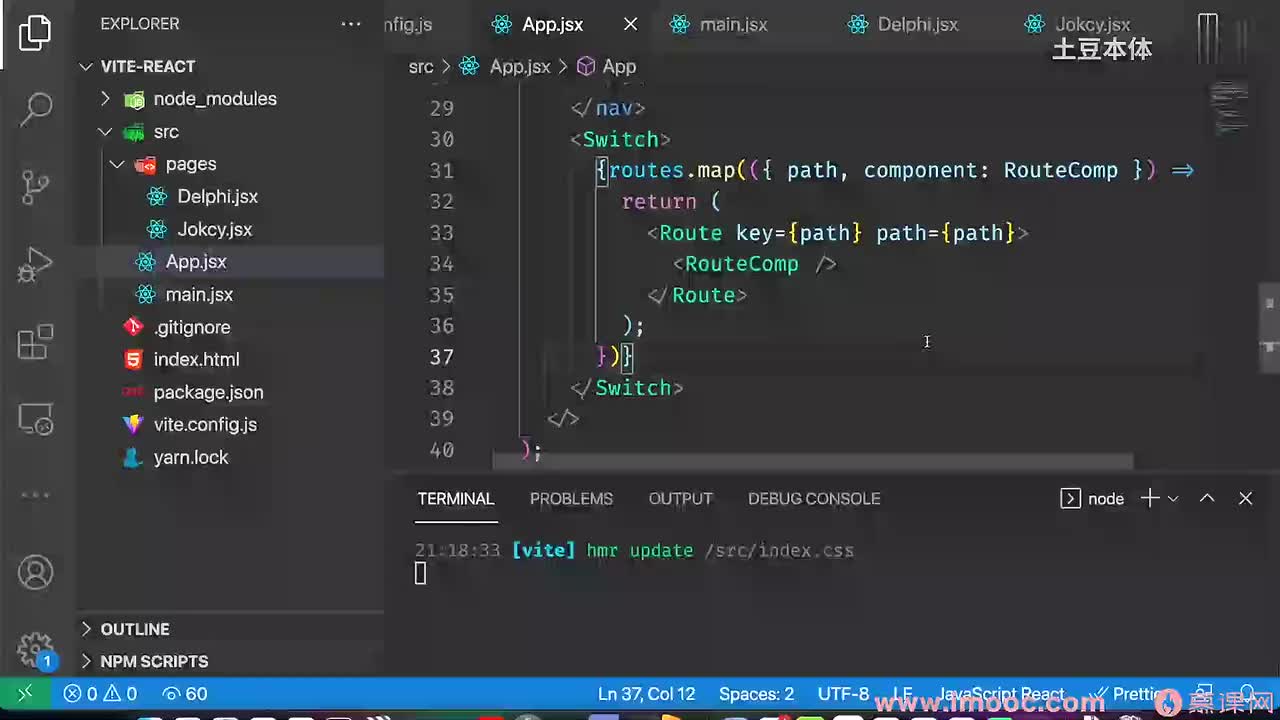This screenshot has width=1280, height=720.
Task: Click line number 33 in the gutter
Action: tap(441, 233)
